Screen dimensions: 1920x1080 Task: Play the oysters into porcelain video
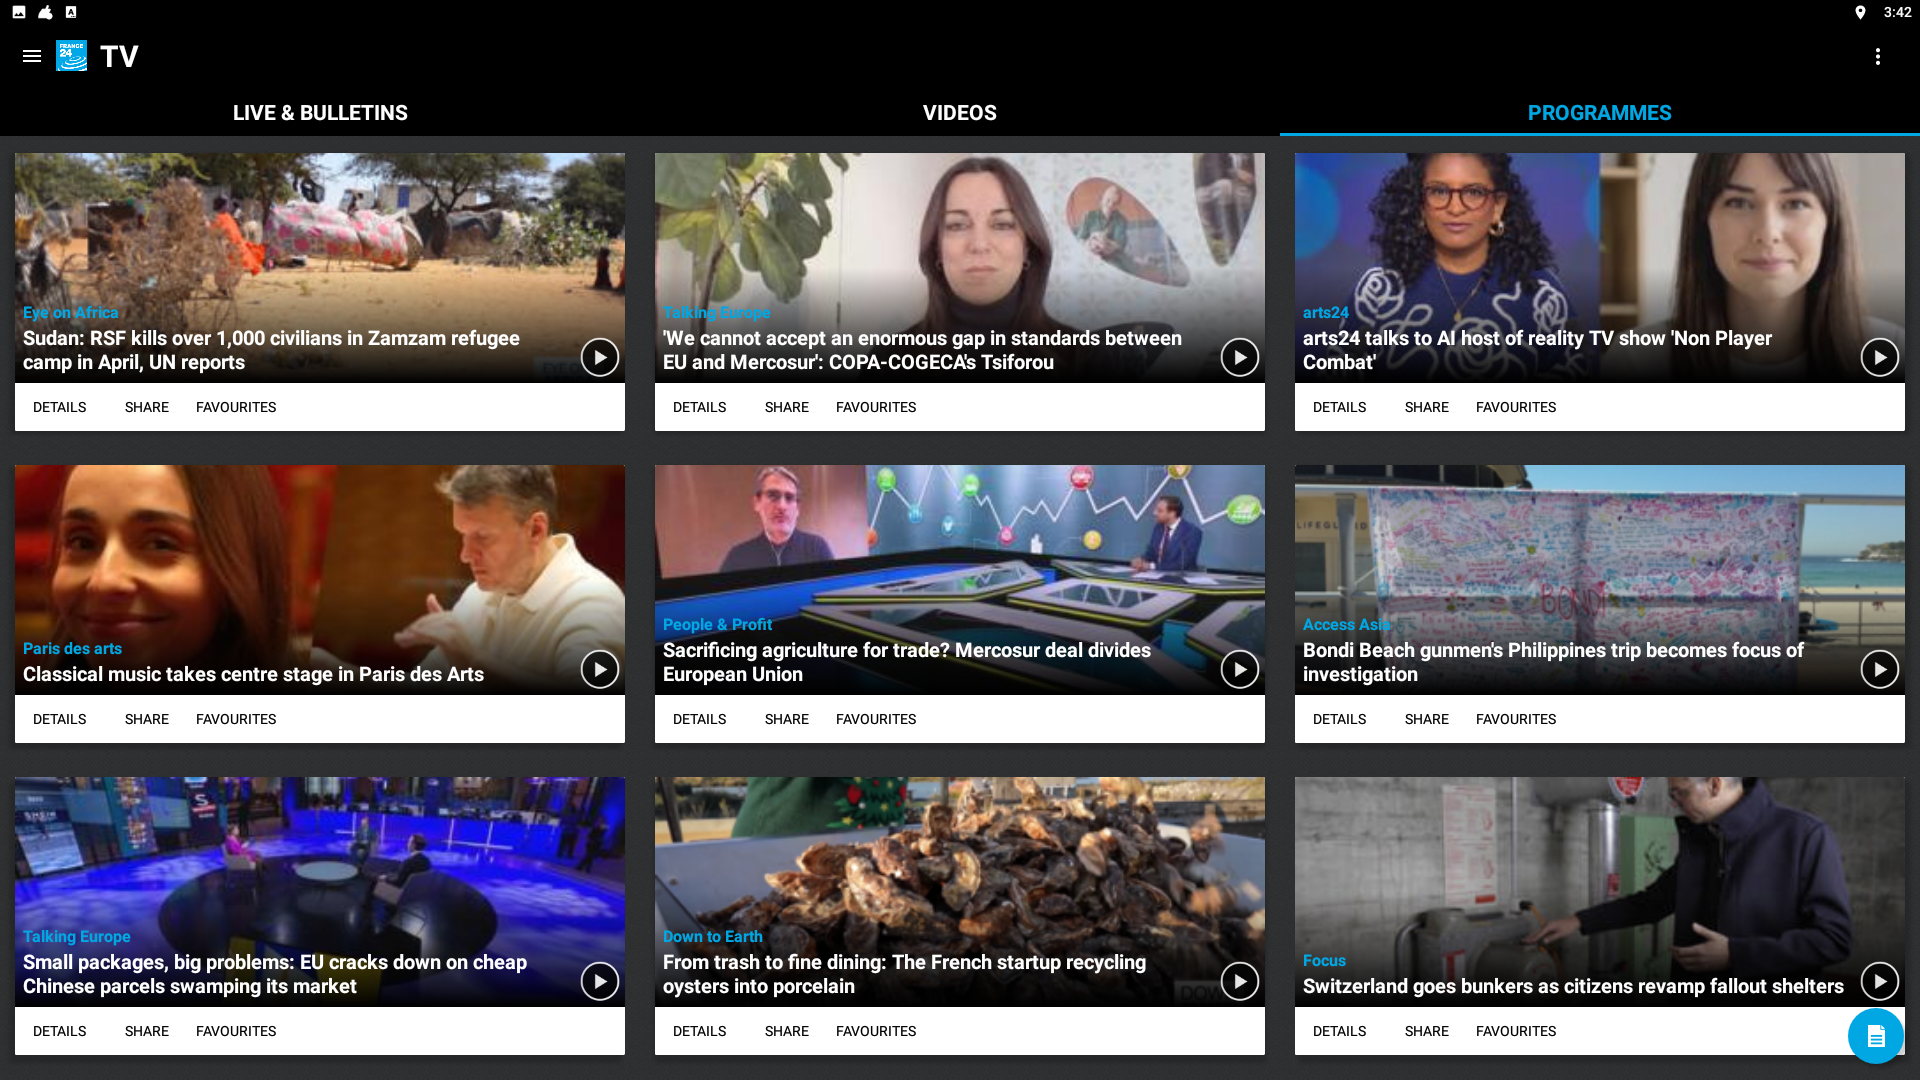(x=1239, y=981)
